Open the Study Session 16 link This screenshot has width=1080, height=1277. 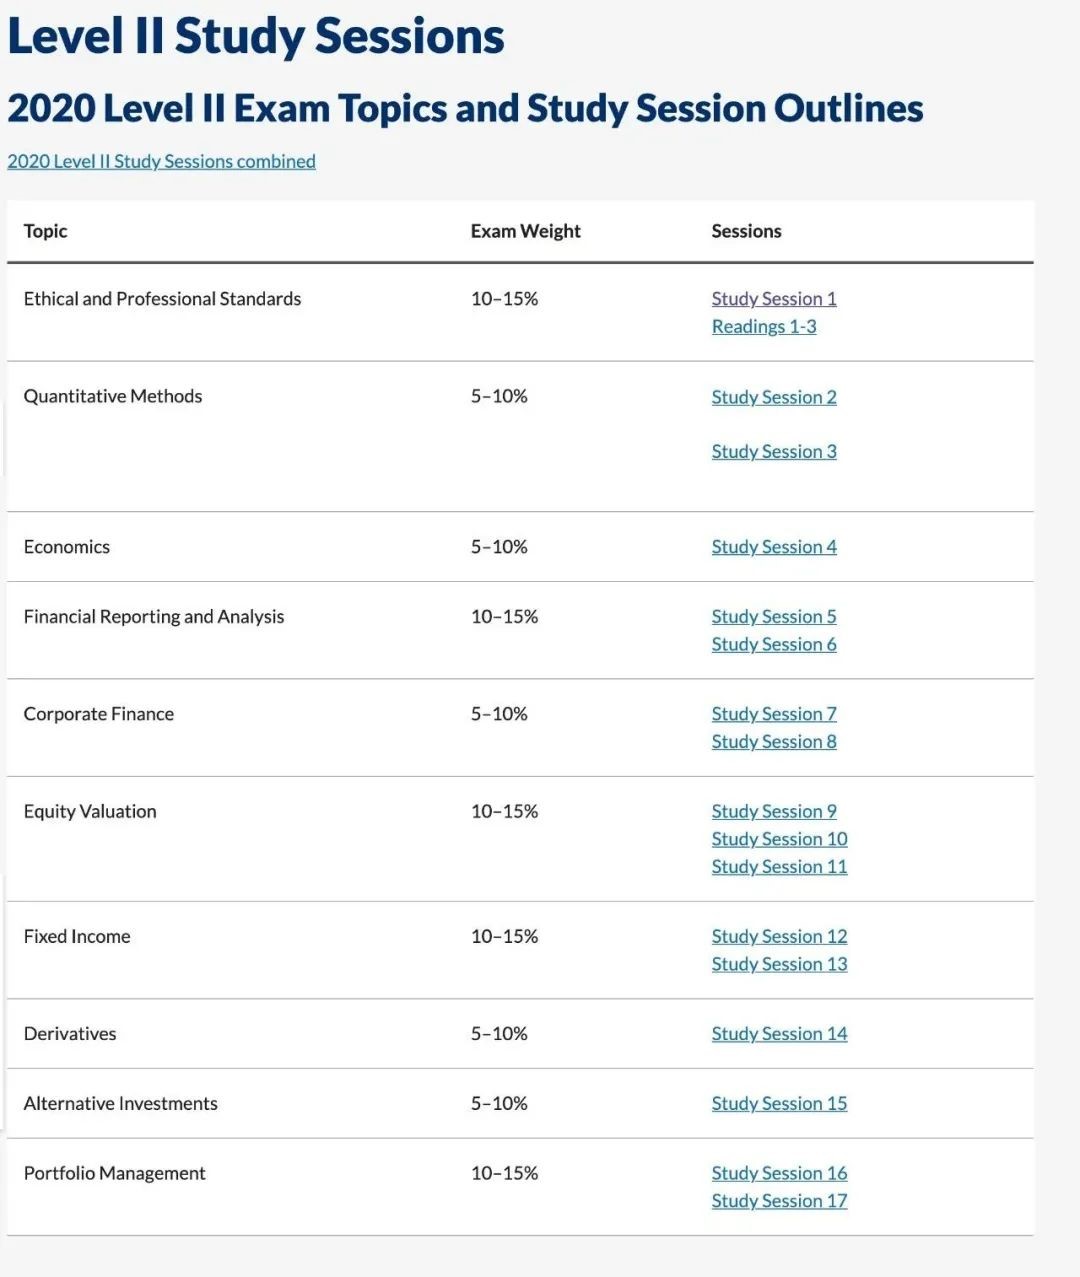pyautogui.click(x=779, y=1173)
